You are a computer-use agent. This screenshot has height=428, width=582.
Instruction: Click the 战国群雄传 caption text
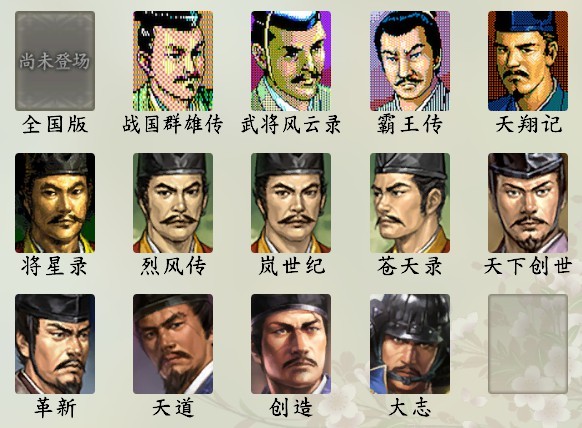tap(173, 124)
